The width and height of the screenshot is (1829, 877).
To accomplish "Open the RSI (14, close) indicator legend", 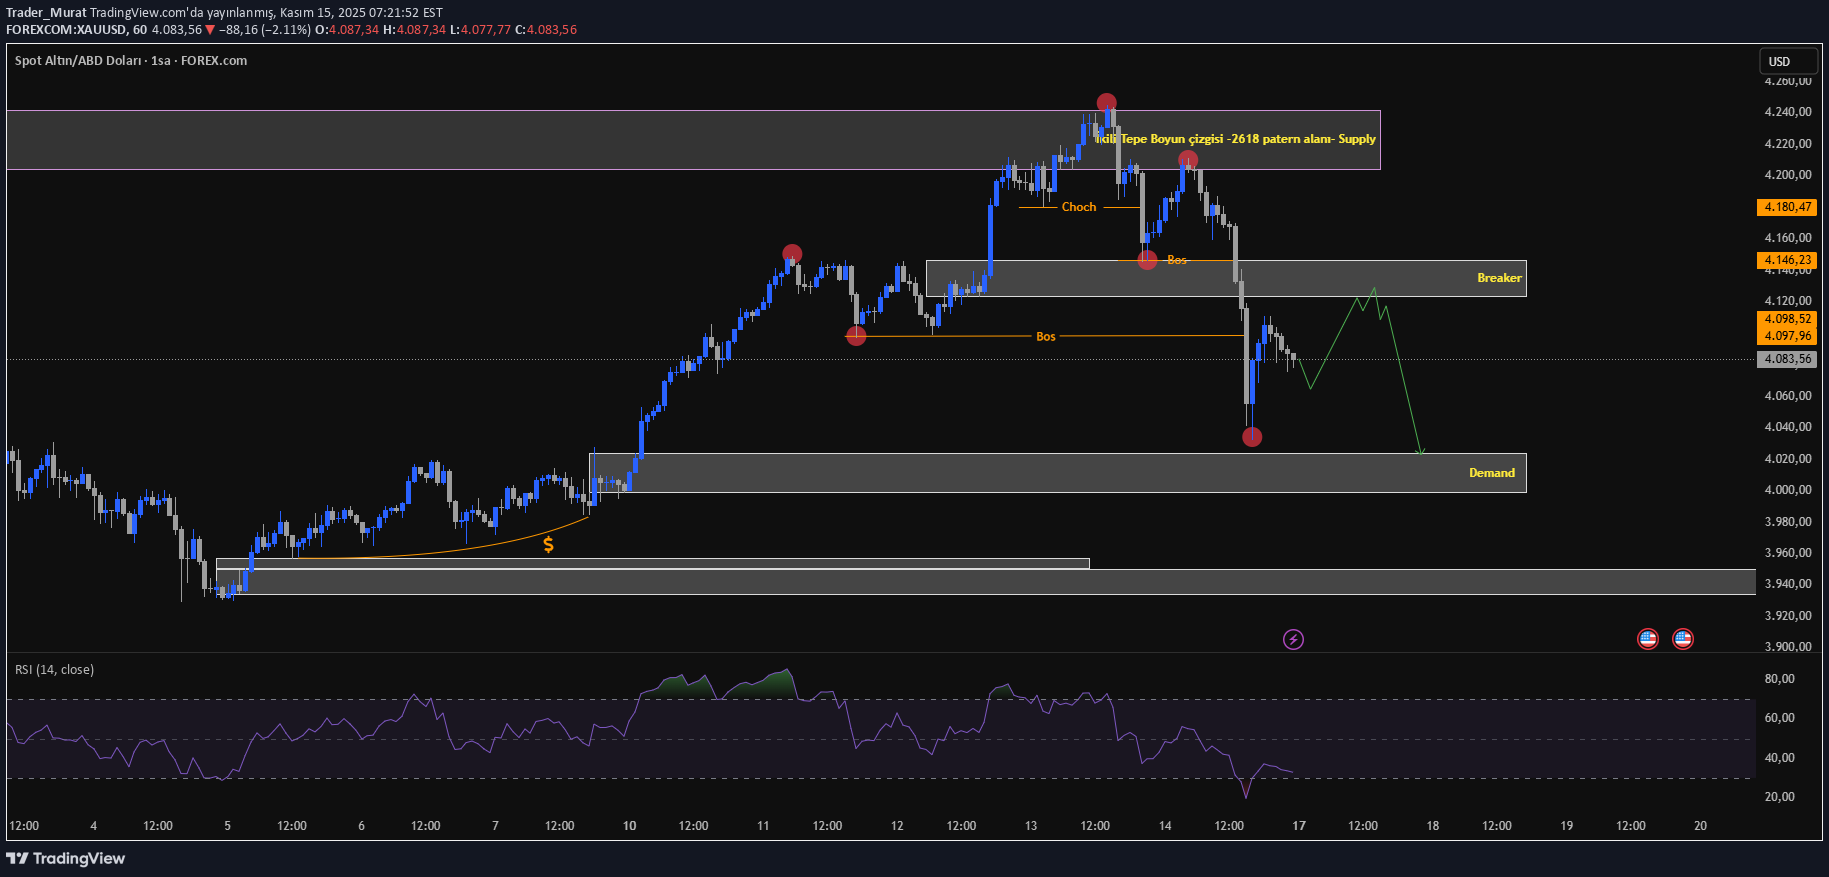I will (55, 670).
